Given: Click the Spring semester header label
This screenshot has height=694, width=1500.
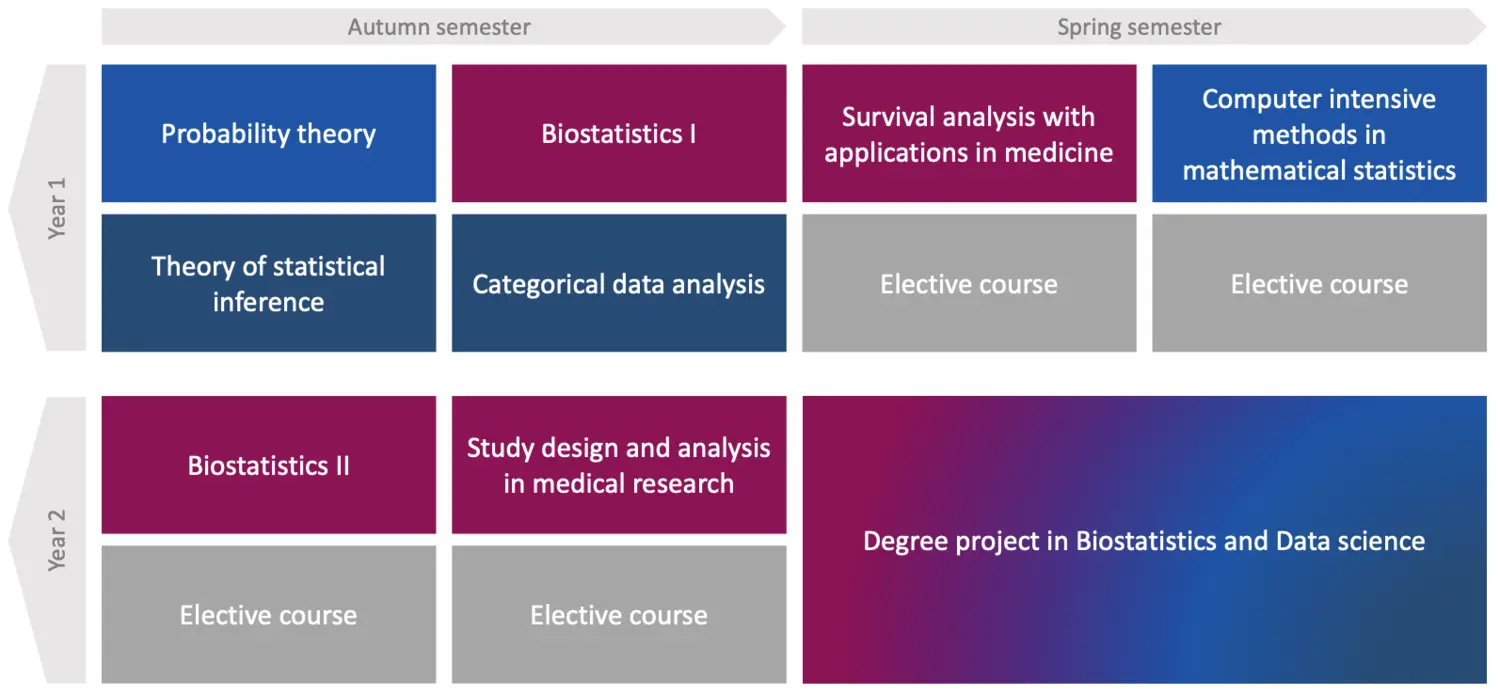Looking at the screenshot, I should click(1139, 27).
